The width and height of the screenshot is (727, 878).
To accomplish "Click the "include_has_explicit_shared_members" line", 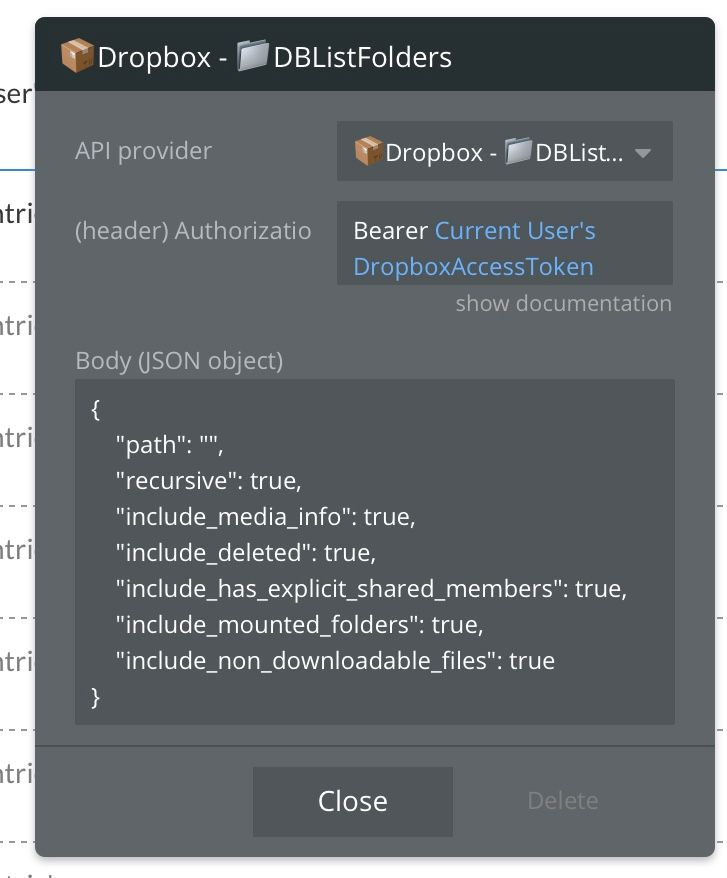I will [371, 589].
